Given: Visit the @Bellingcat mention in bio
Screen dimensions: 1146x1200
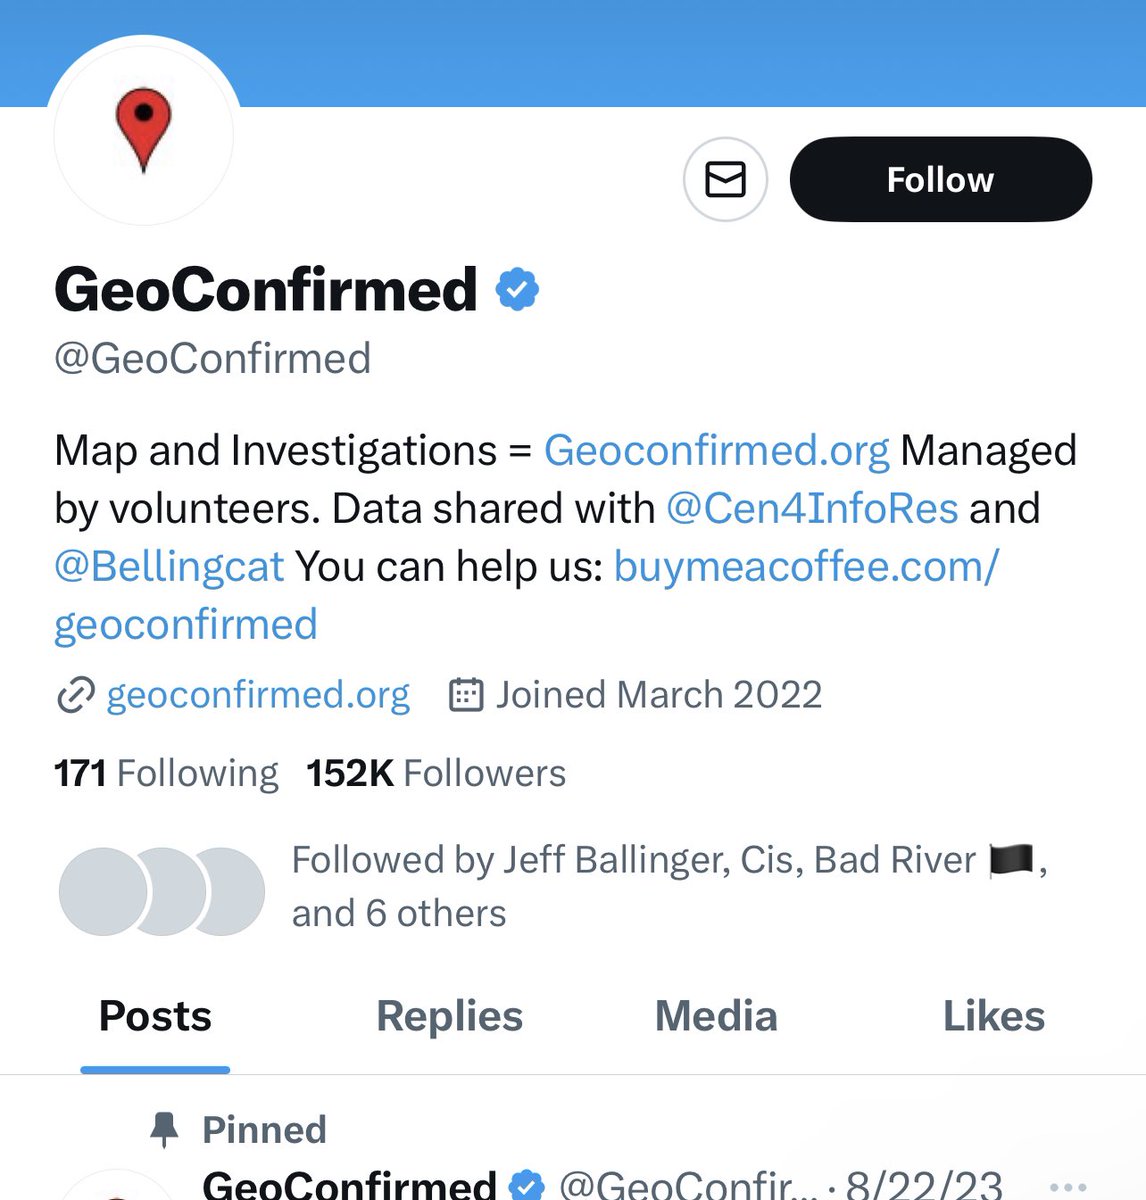Looking at the screenshot, I should (x=169, y=567).
